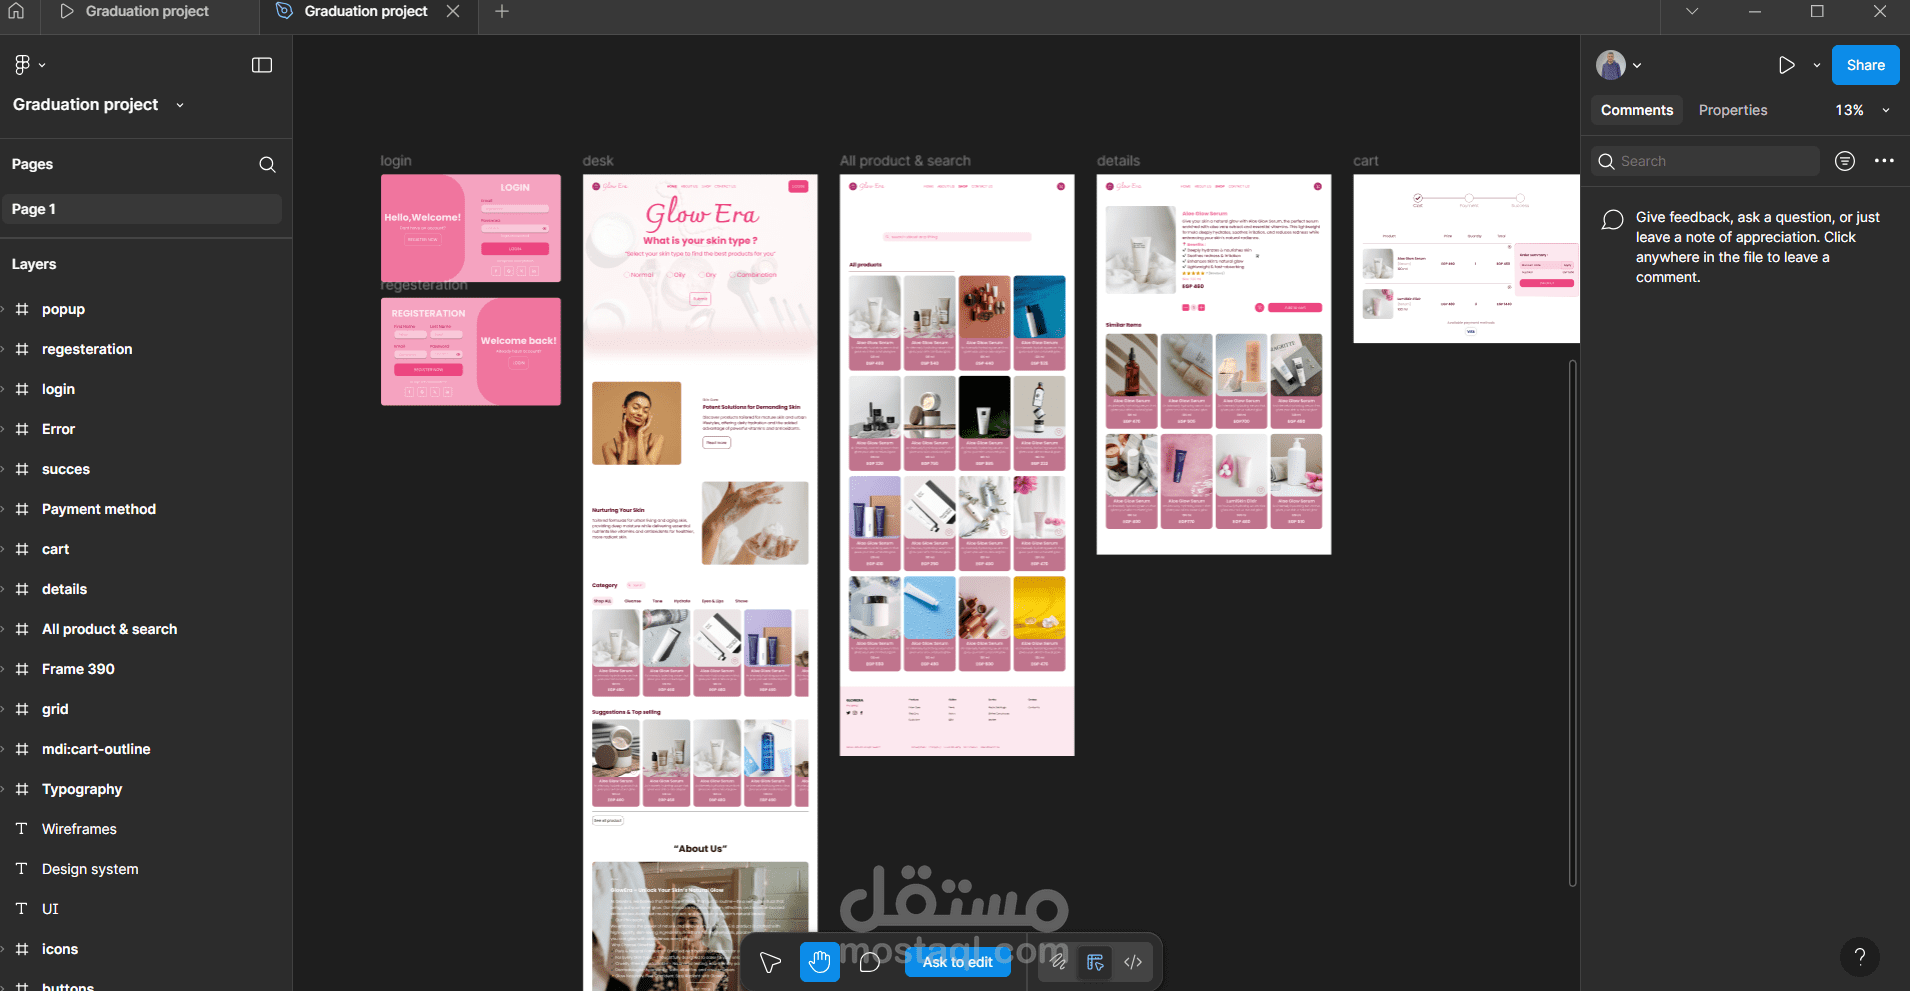Switch to Dev mode code icon
Screen dimensions: 1910x991
coord(1133,962)
